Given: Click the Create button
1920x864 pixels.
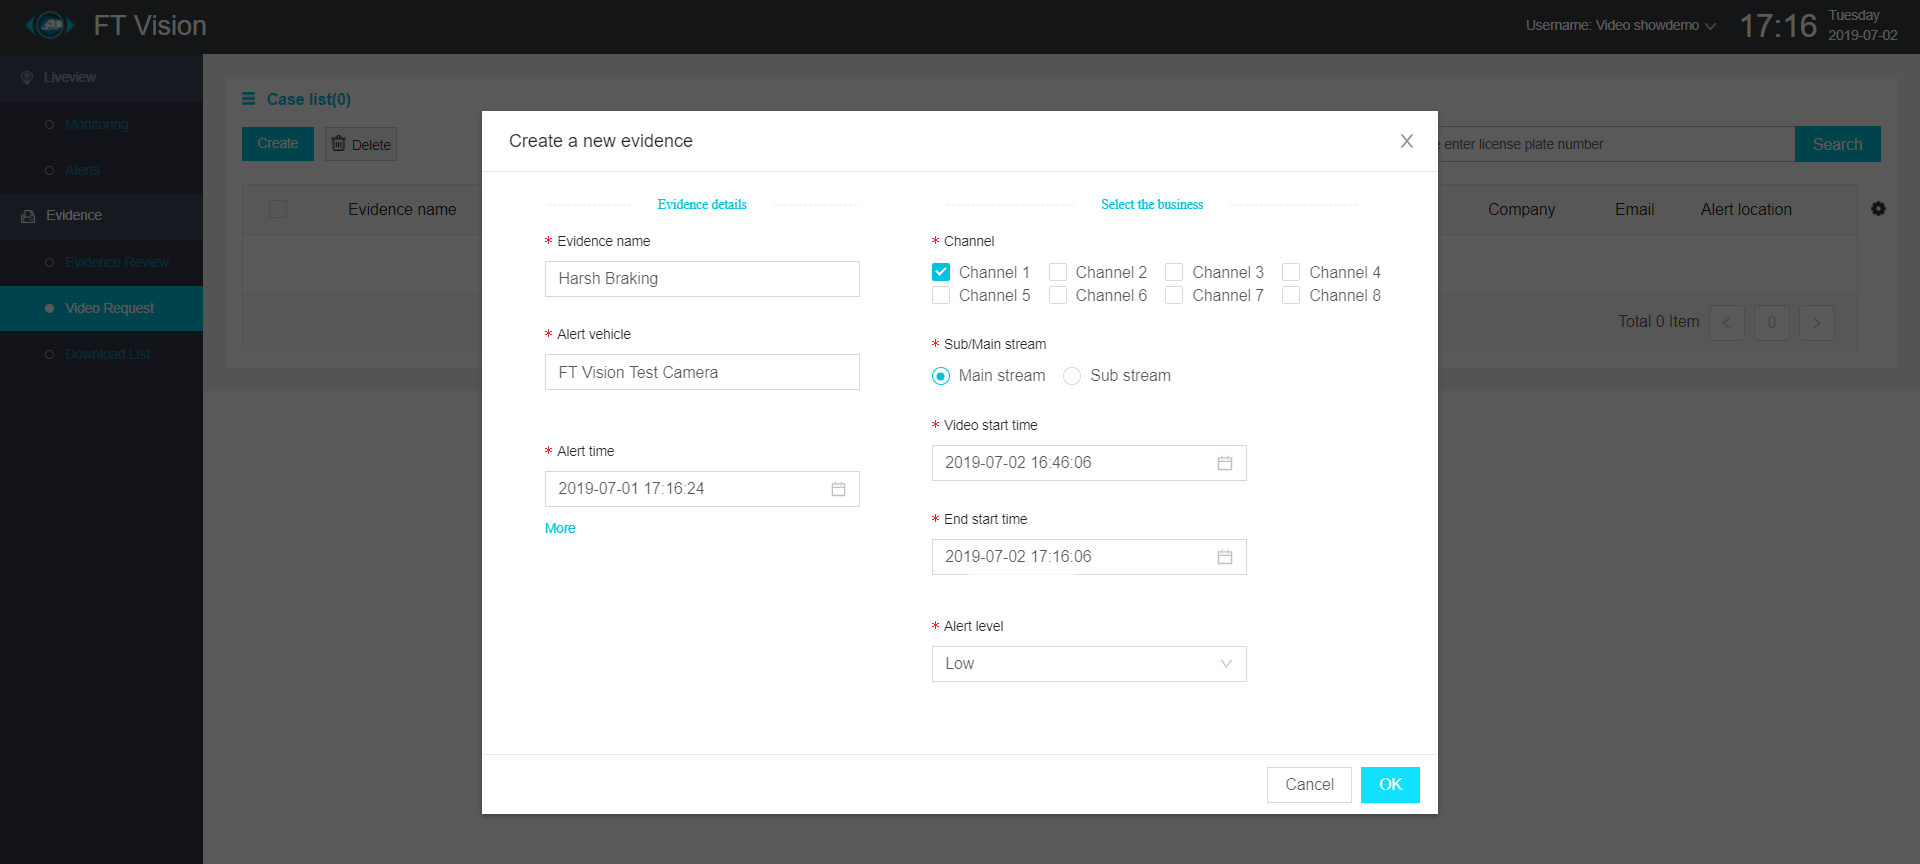Looking at the screenshot, I should tap(278, 144).
